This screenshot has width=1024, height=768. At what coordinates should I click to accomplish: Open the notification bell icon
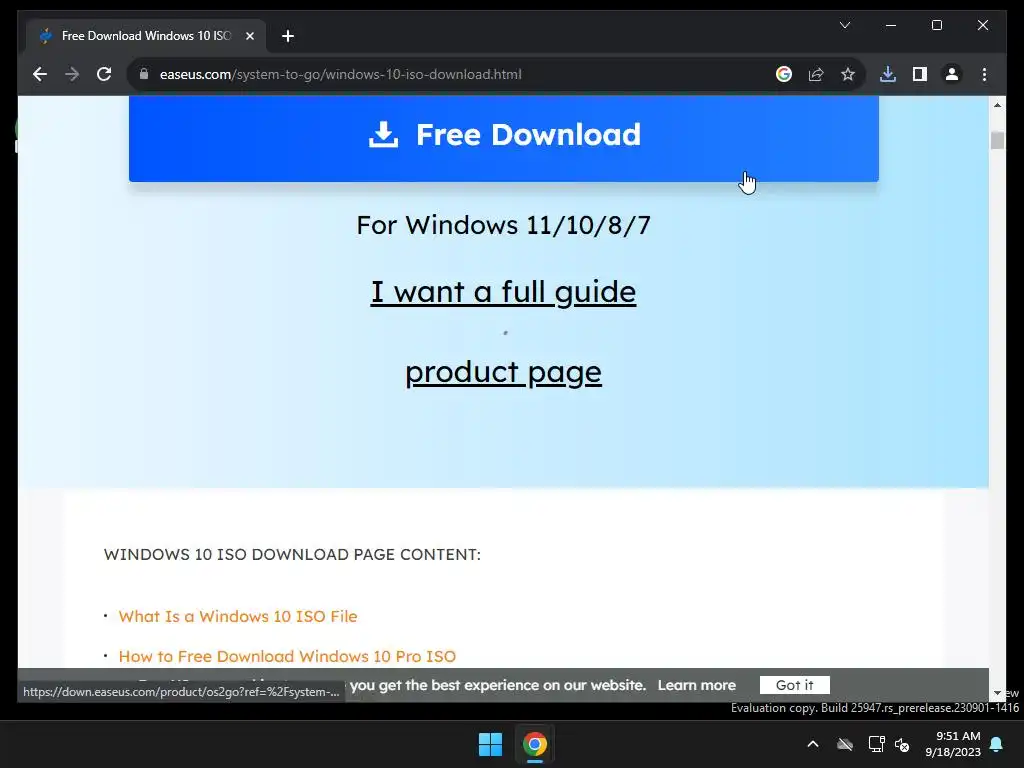point(997,744)
